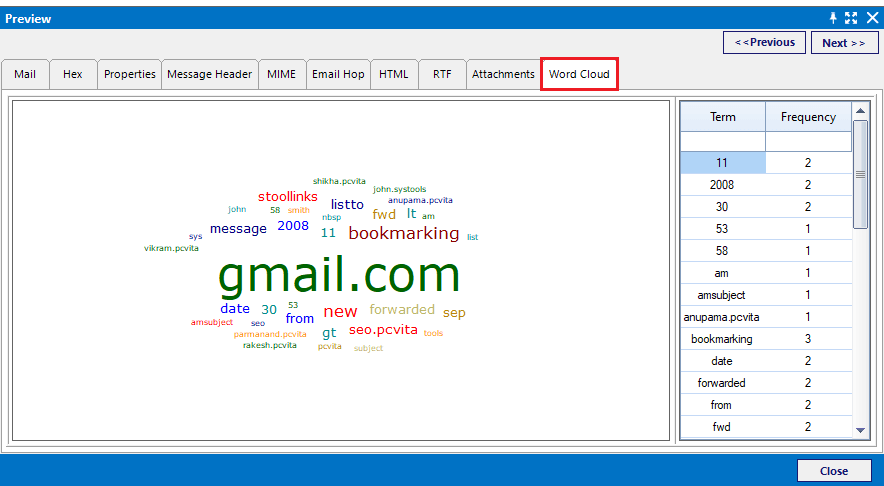The image size is (884, 486).
Task: Maximize the Preview panel with fullscreen icon
Action: coord(851,18)
